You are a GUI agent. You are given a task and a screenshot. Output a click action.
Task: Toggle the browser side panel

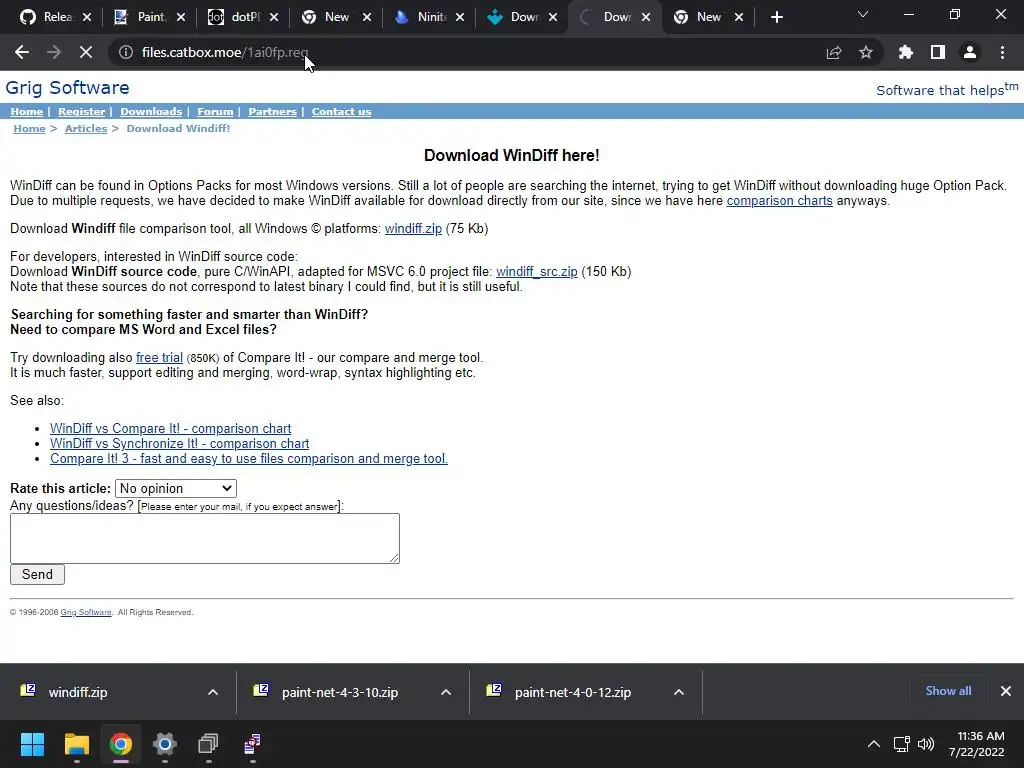[938, 52]
